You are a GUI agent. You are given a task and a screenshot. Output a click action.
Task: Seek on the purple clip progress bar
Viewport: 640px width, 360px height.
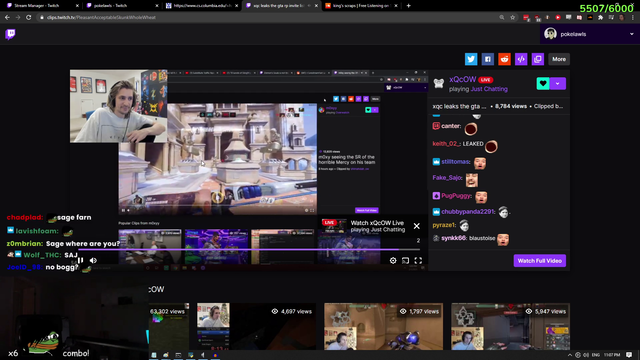(249, 249)
